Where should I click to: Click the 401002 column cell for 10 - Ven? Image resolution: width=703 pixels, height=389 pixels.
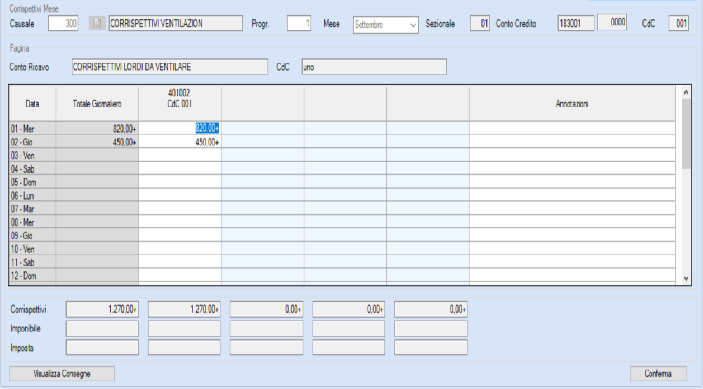[x=180, y=249]
